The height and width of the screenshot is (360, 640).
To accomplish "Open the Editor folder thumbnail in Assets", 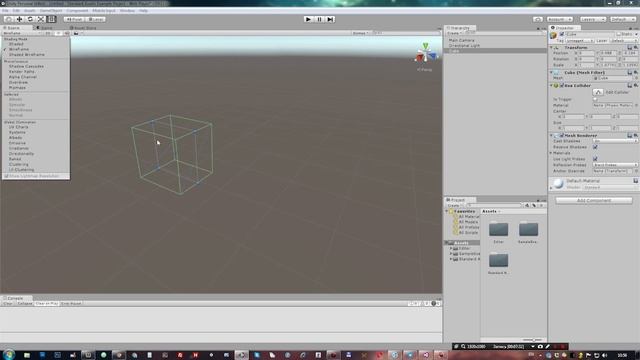I will (x=498, y=229).
